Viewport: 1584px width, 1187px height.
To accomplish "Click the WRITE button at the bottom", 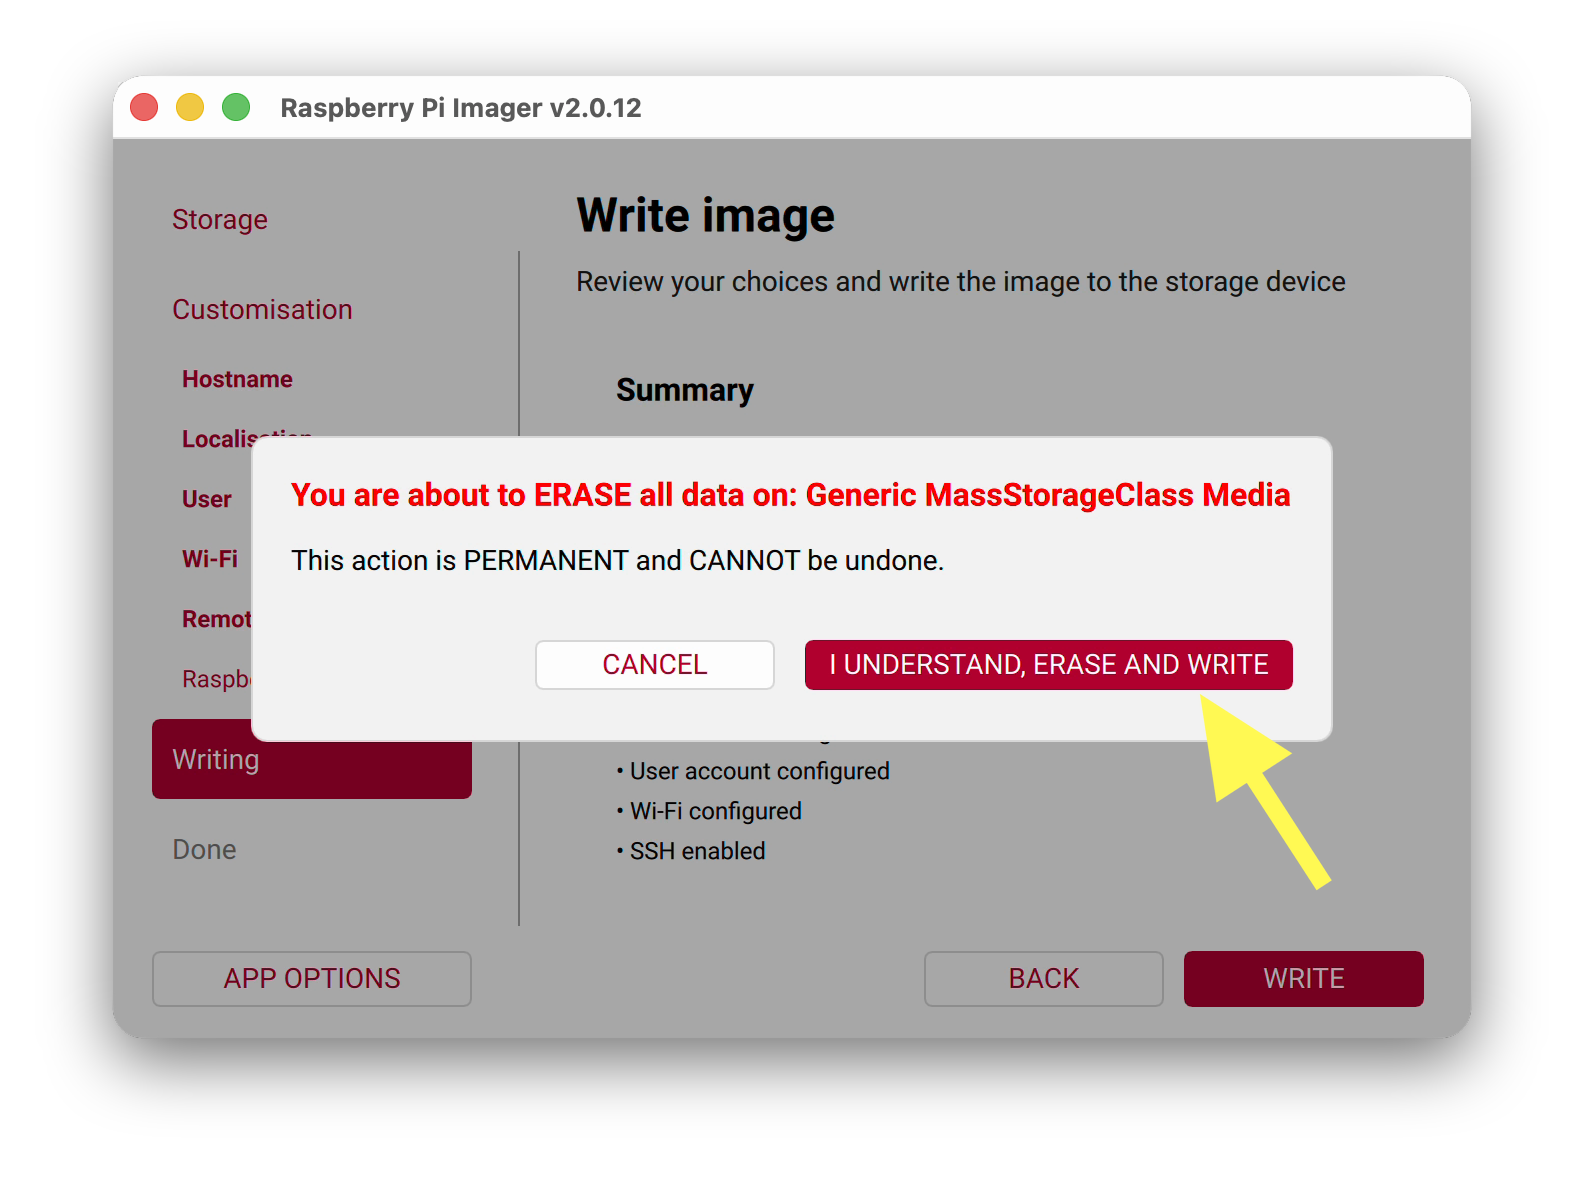I will pos(1303,978).
